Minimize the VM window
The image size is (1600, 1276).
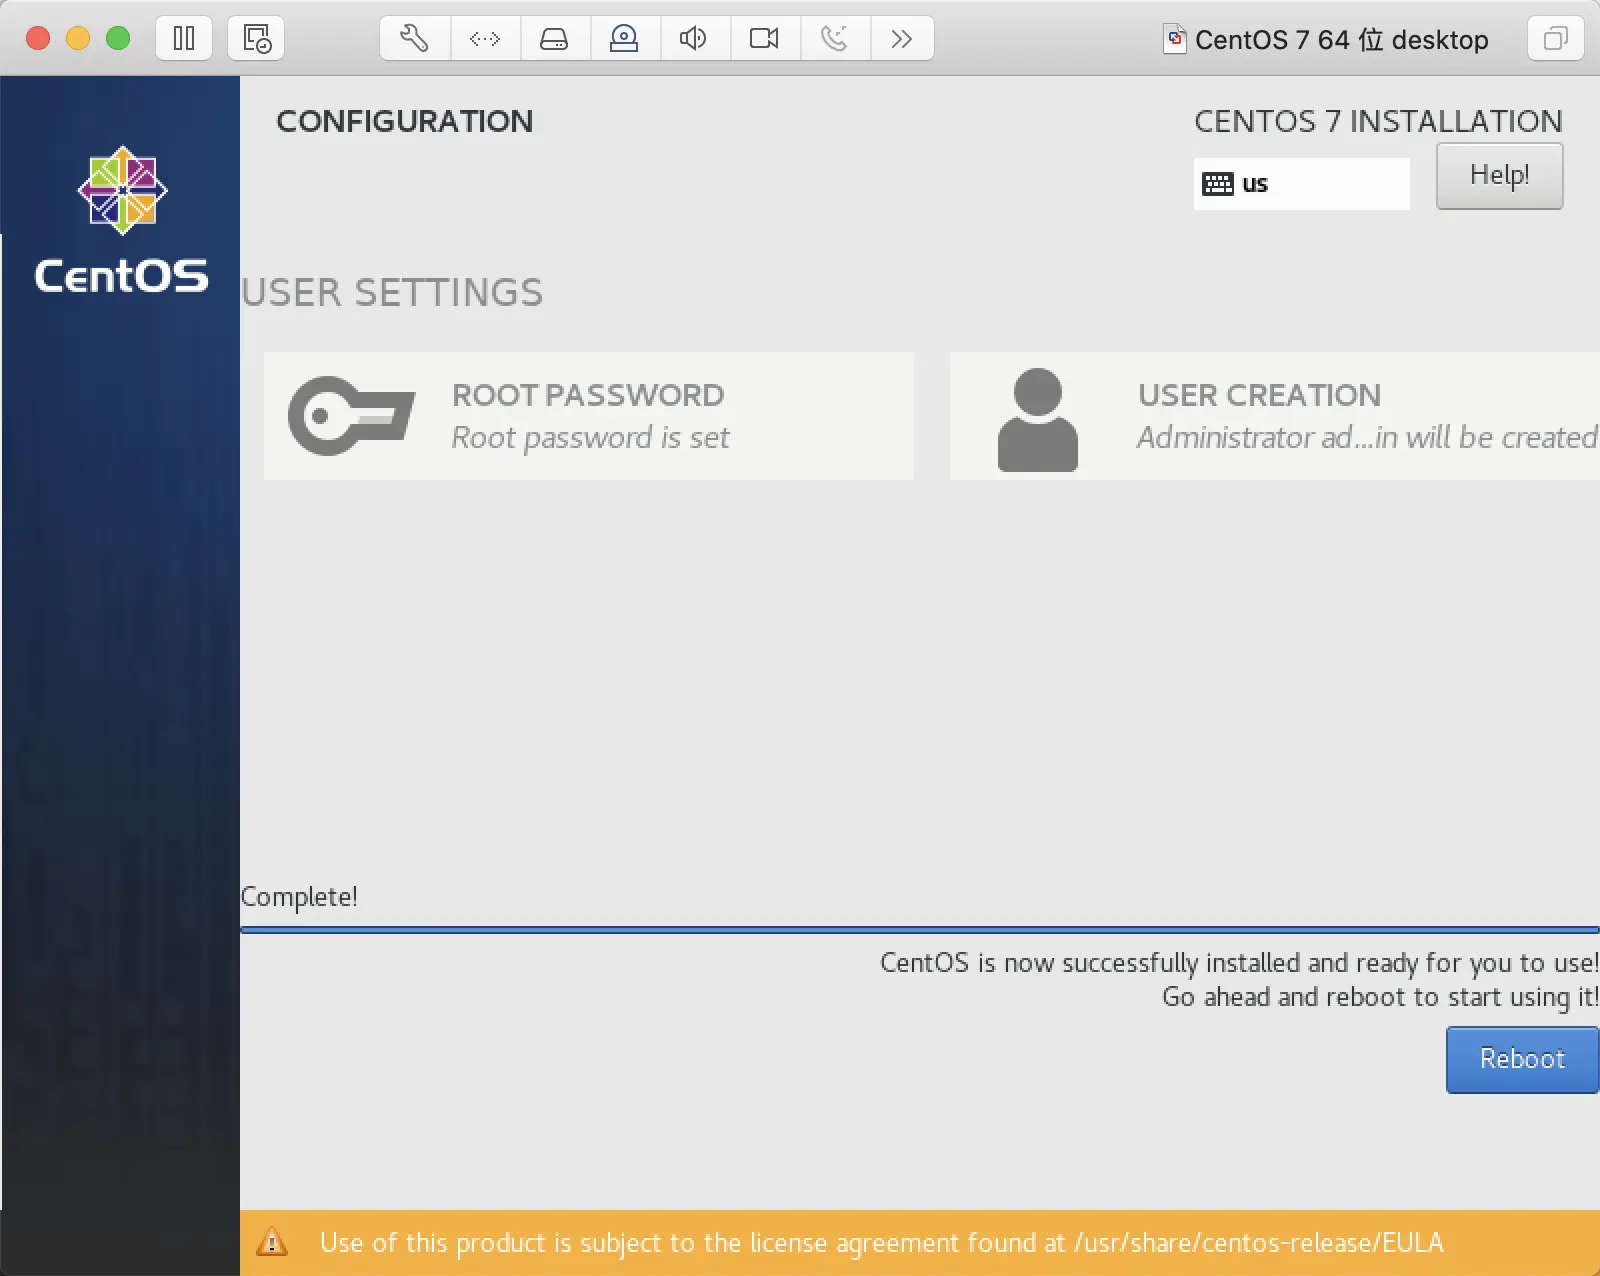click(x=78, y=38)
